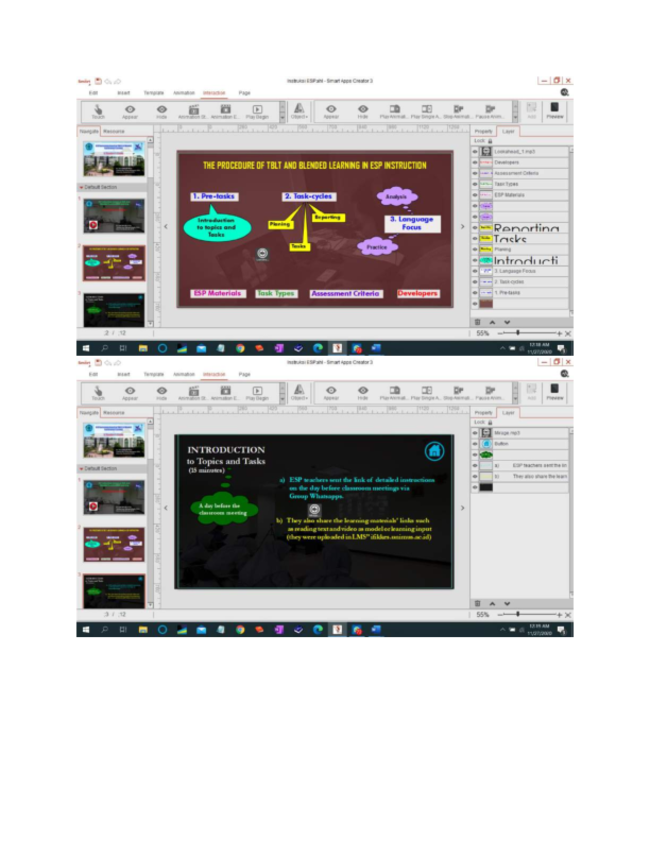Viewport: 650px width, 841px height.
Task: Switch to Resource tab in upper window
Action: pos(114,131)
